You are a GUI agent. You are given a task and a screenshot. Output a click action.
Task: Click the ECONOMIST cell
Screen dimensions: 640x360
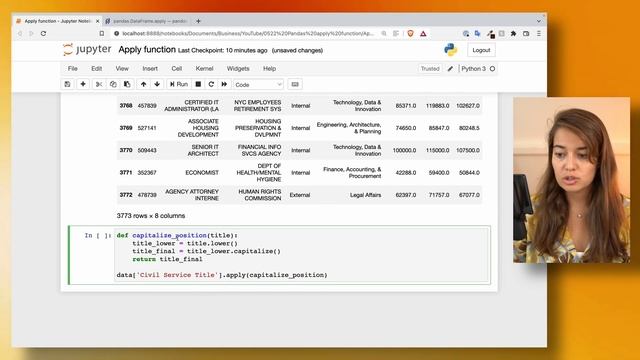tap(202, 173)
